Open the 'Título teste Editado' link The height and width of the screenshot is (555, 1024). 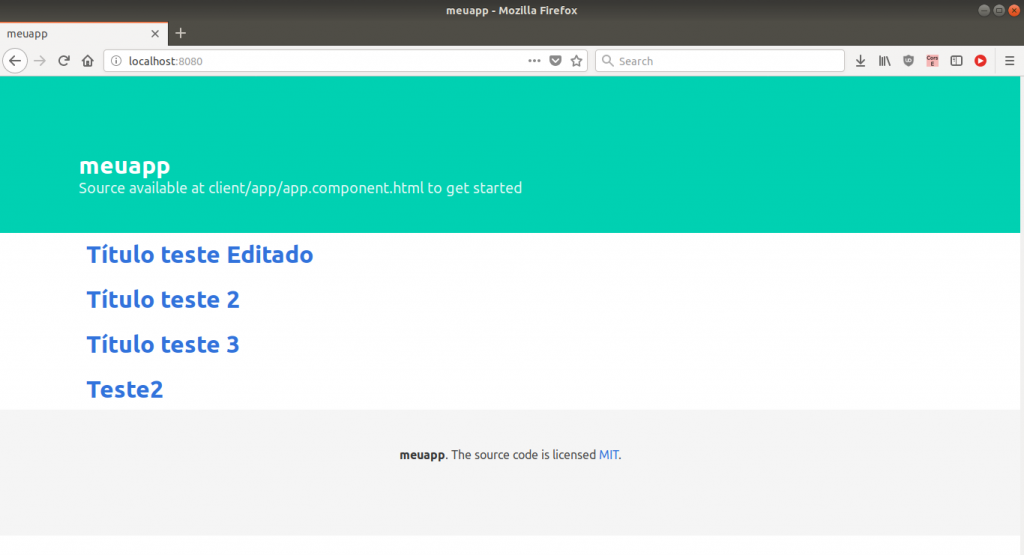coord(200,255)
